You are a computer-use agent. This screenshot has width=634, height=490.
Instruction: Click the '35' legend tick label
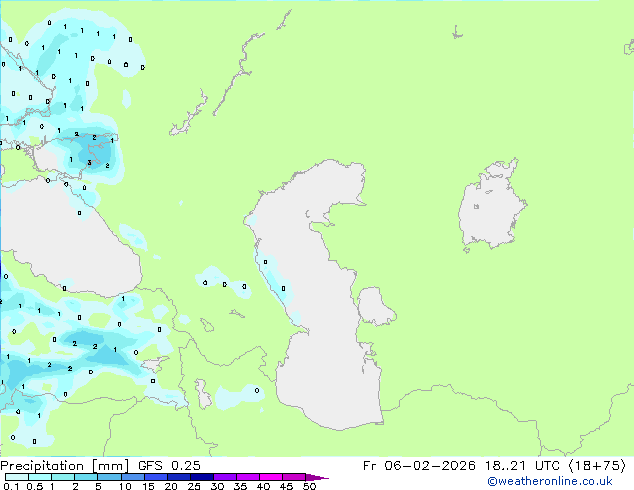240,486
